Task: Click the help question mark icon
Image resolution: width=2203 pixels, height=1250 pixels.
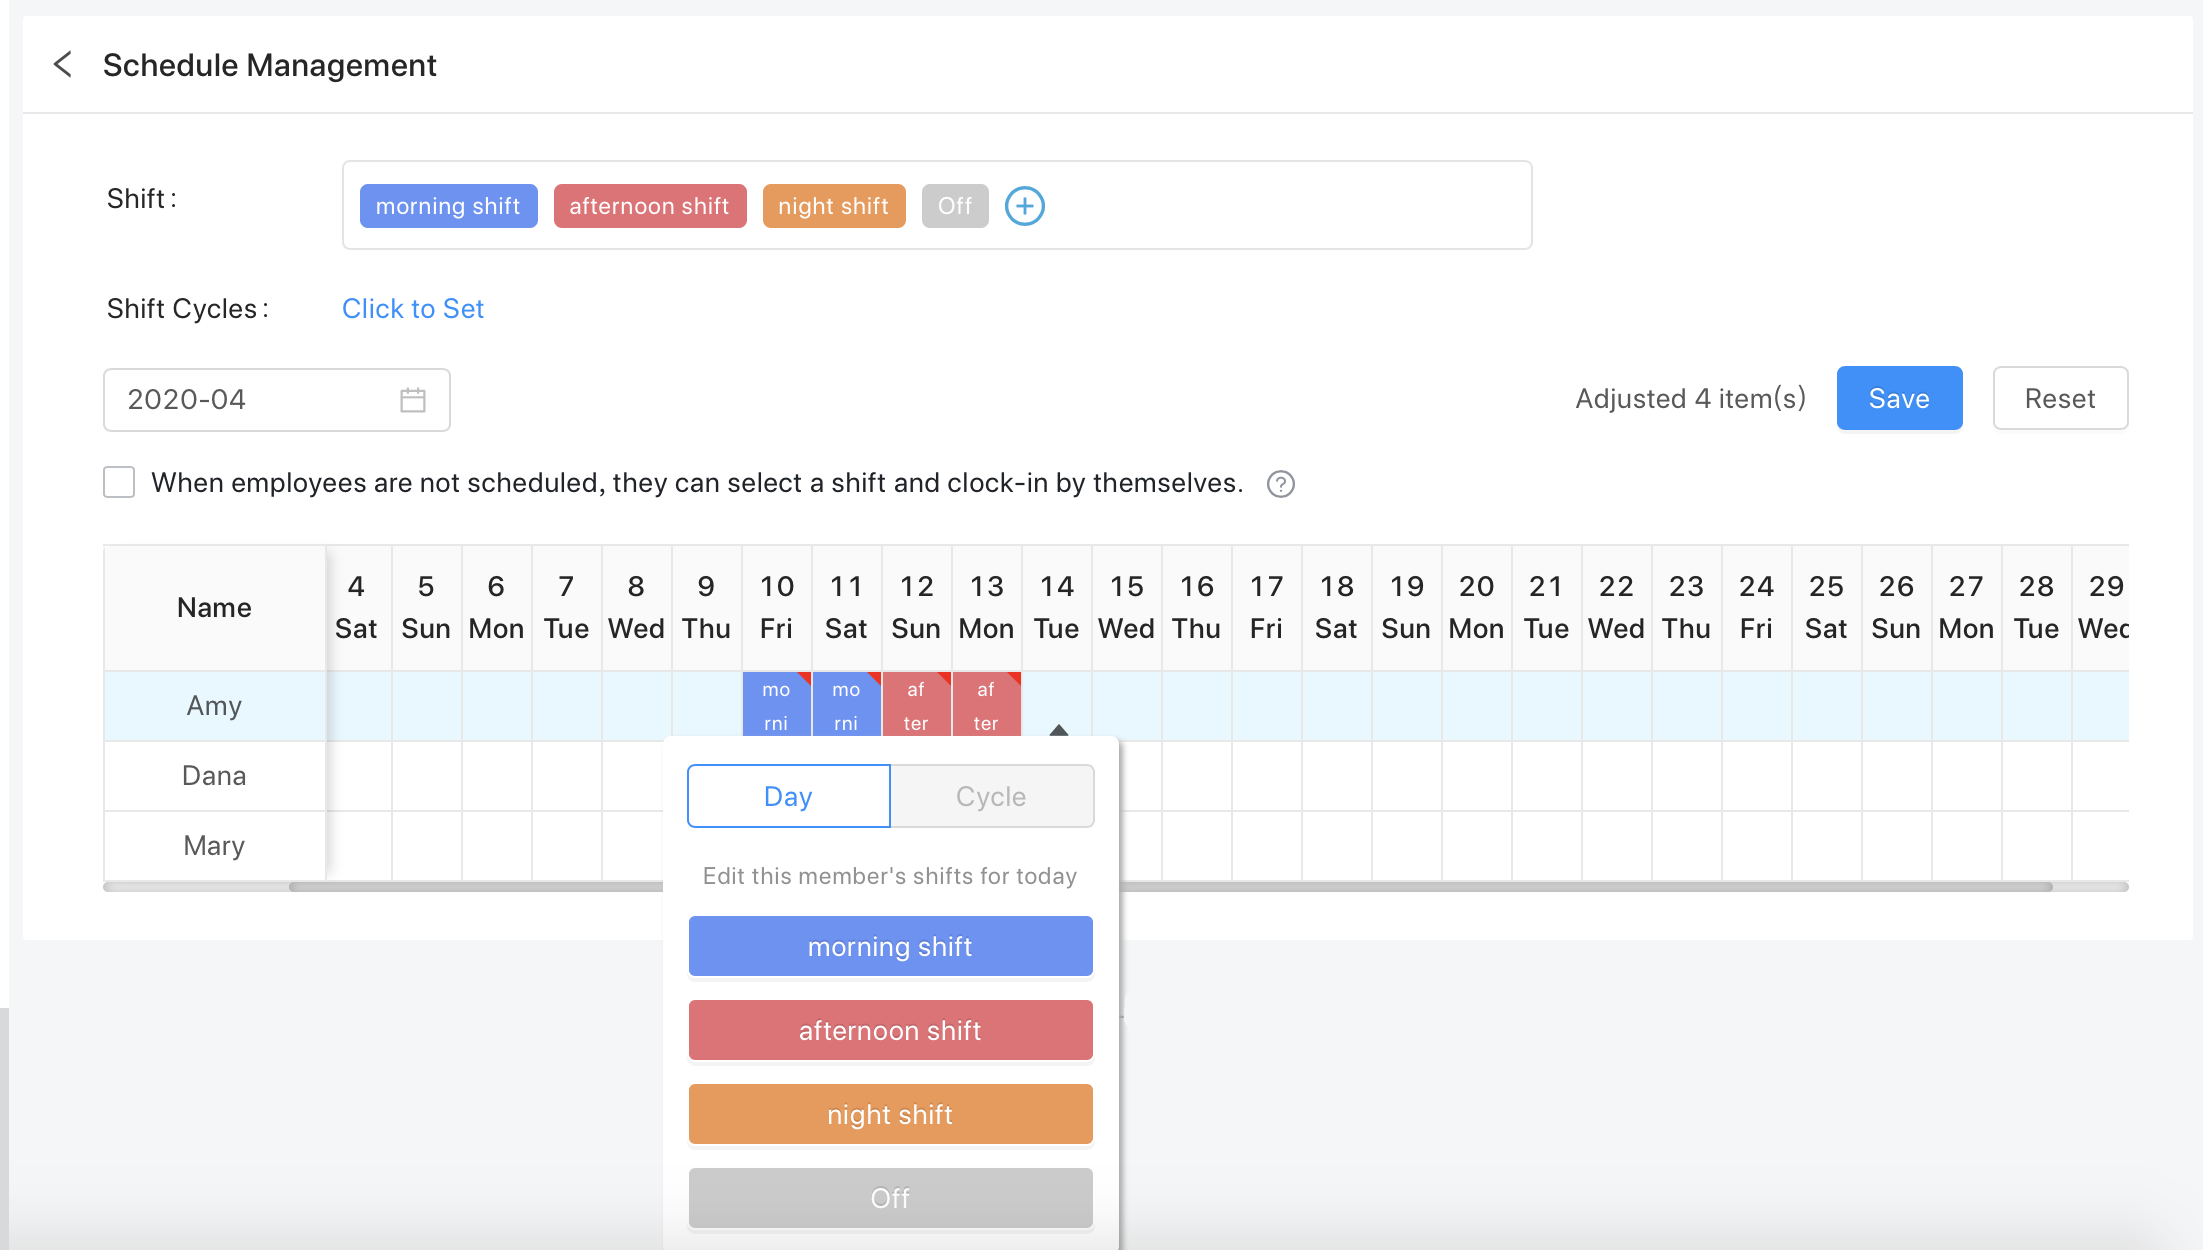Action: (1280, 484)
